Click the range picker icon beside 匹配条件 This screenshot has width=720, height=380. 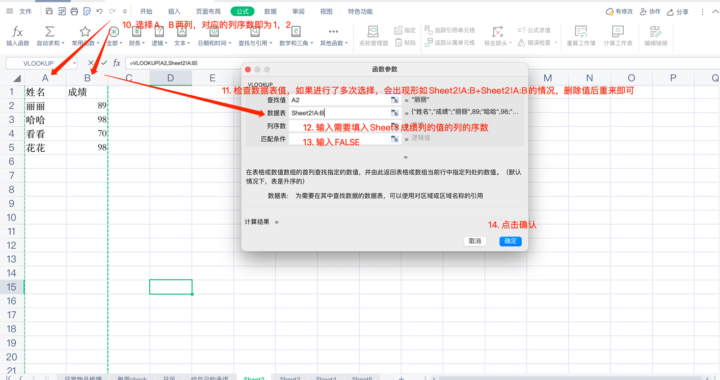click(x=394, y=139)
